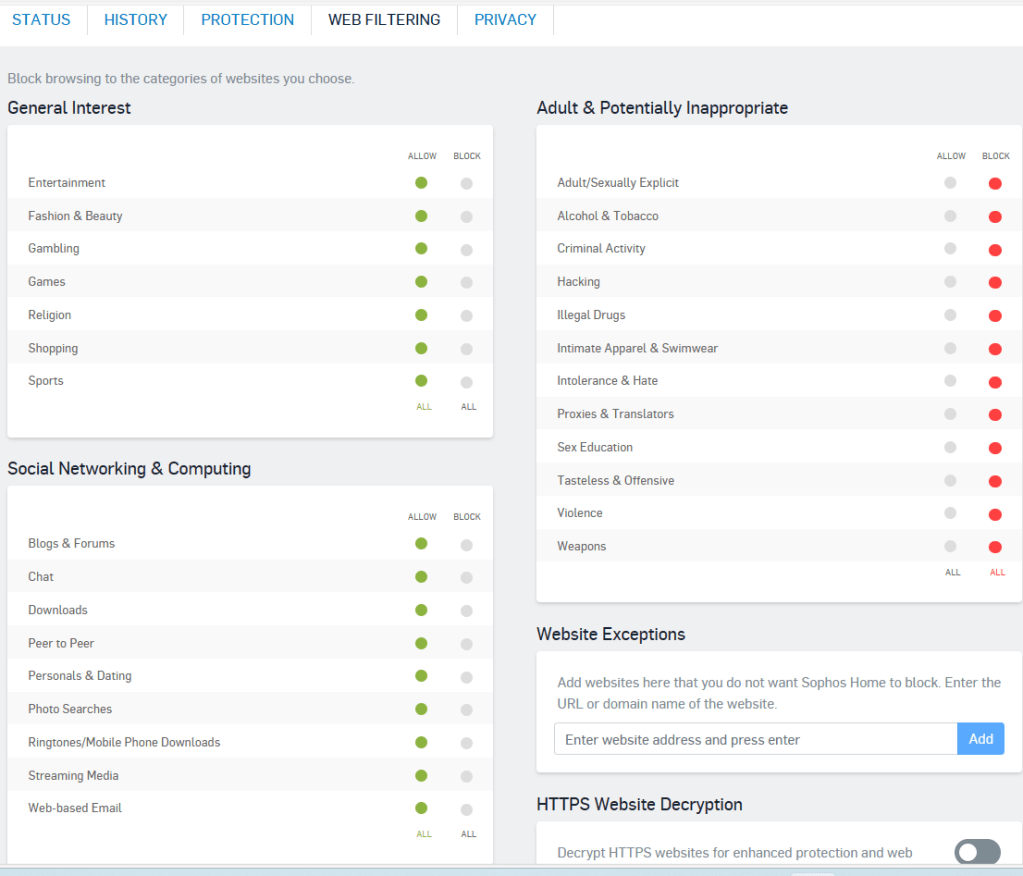Switch to the Status tab
1023x876 pixels.
point(40,20)
